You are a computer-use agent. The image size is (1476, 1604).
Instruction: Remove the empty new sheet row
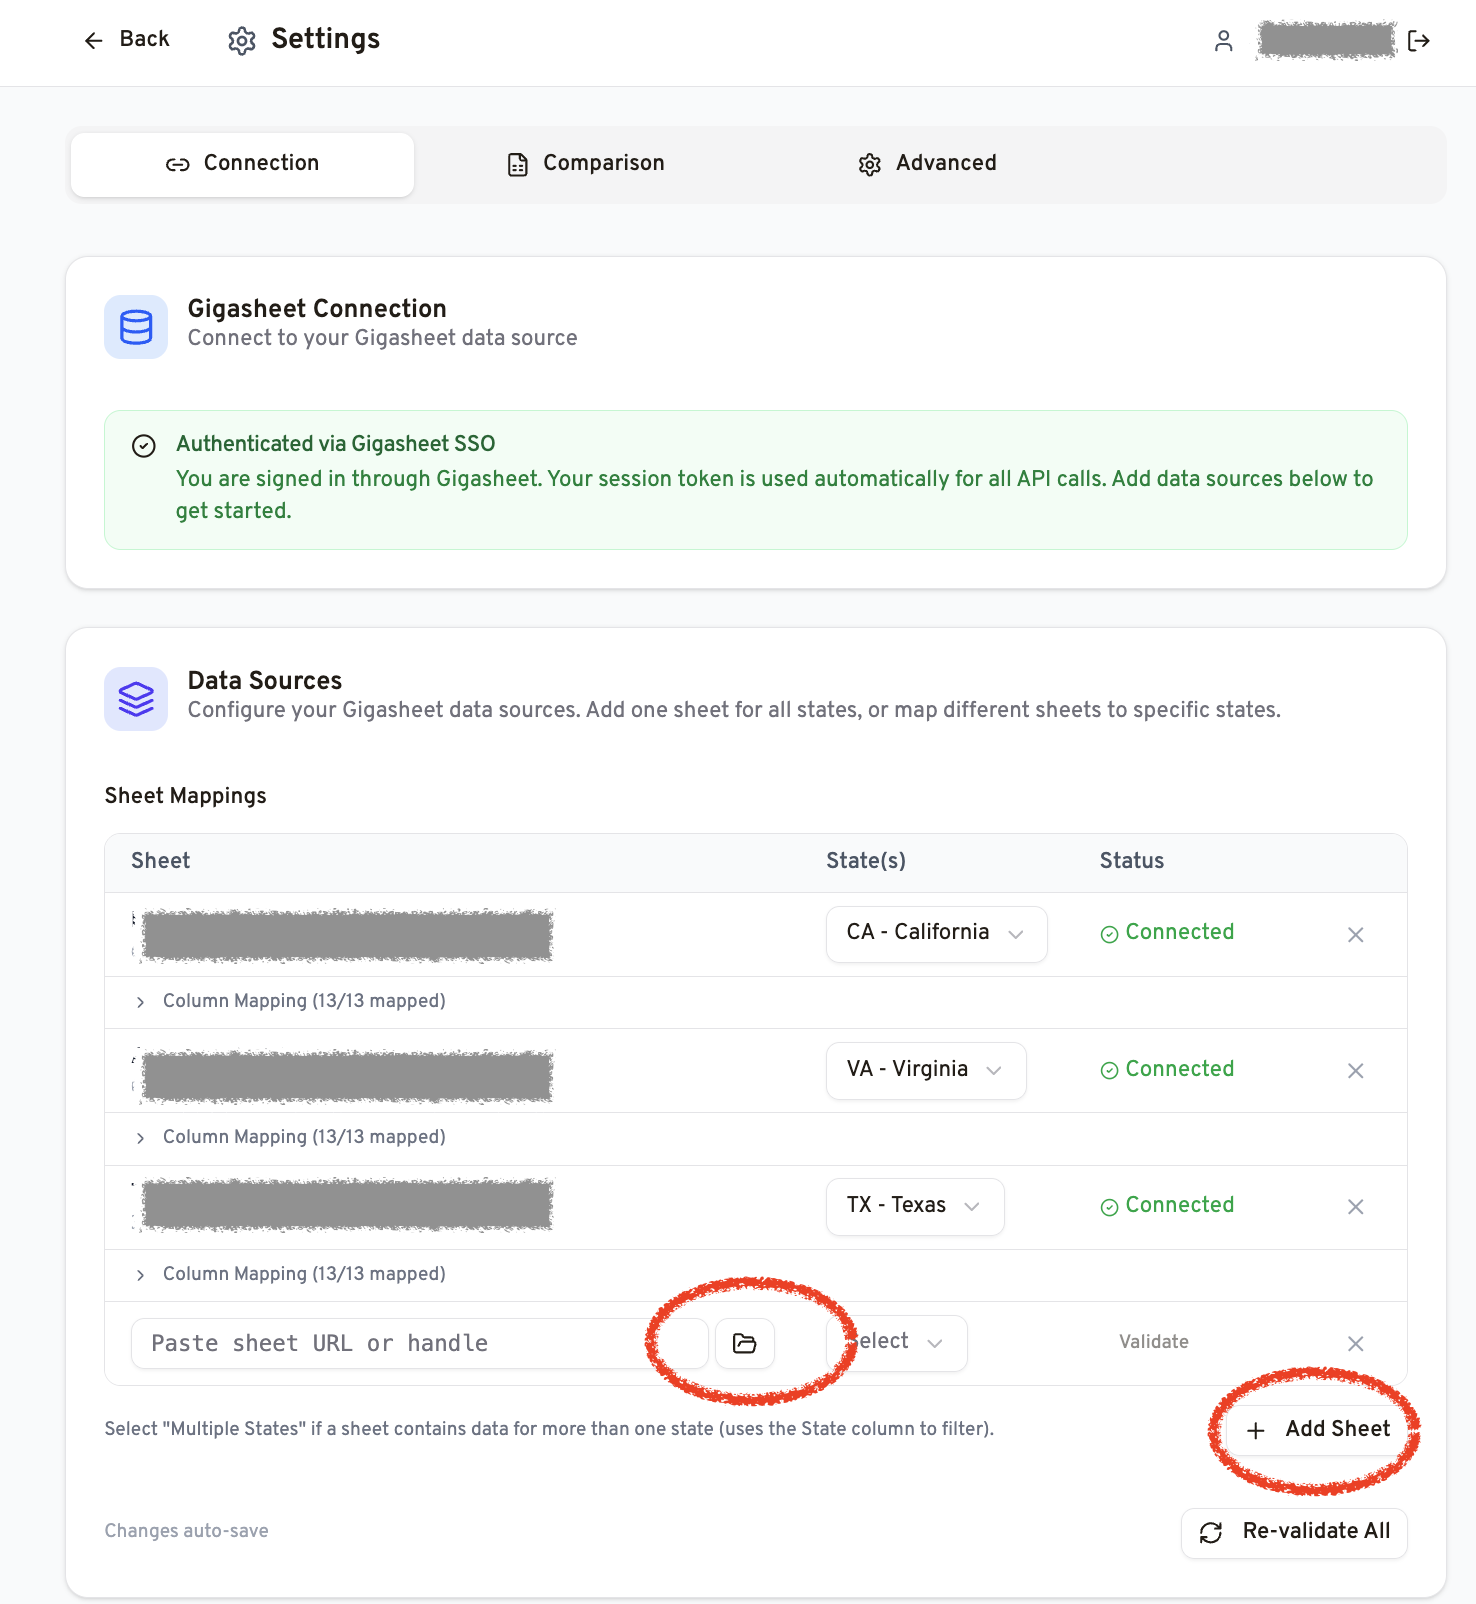(1355, 1344)
